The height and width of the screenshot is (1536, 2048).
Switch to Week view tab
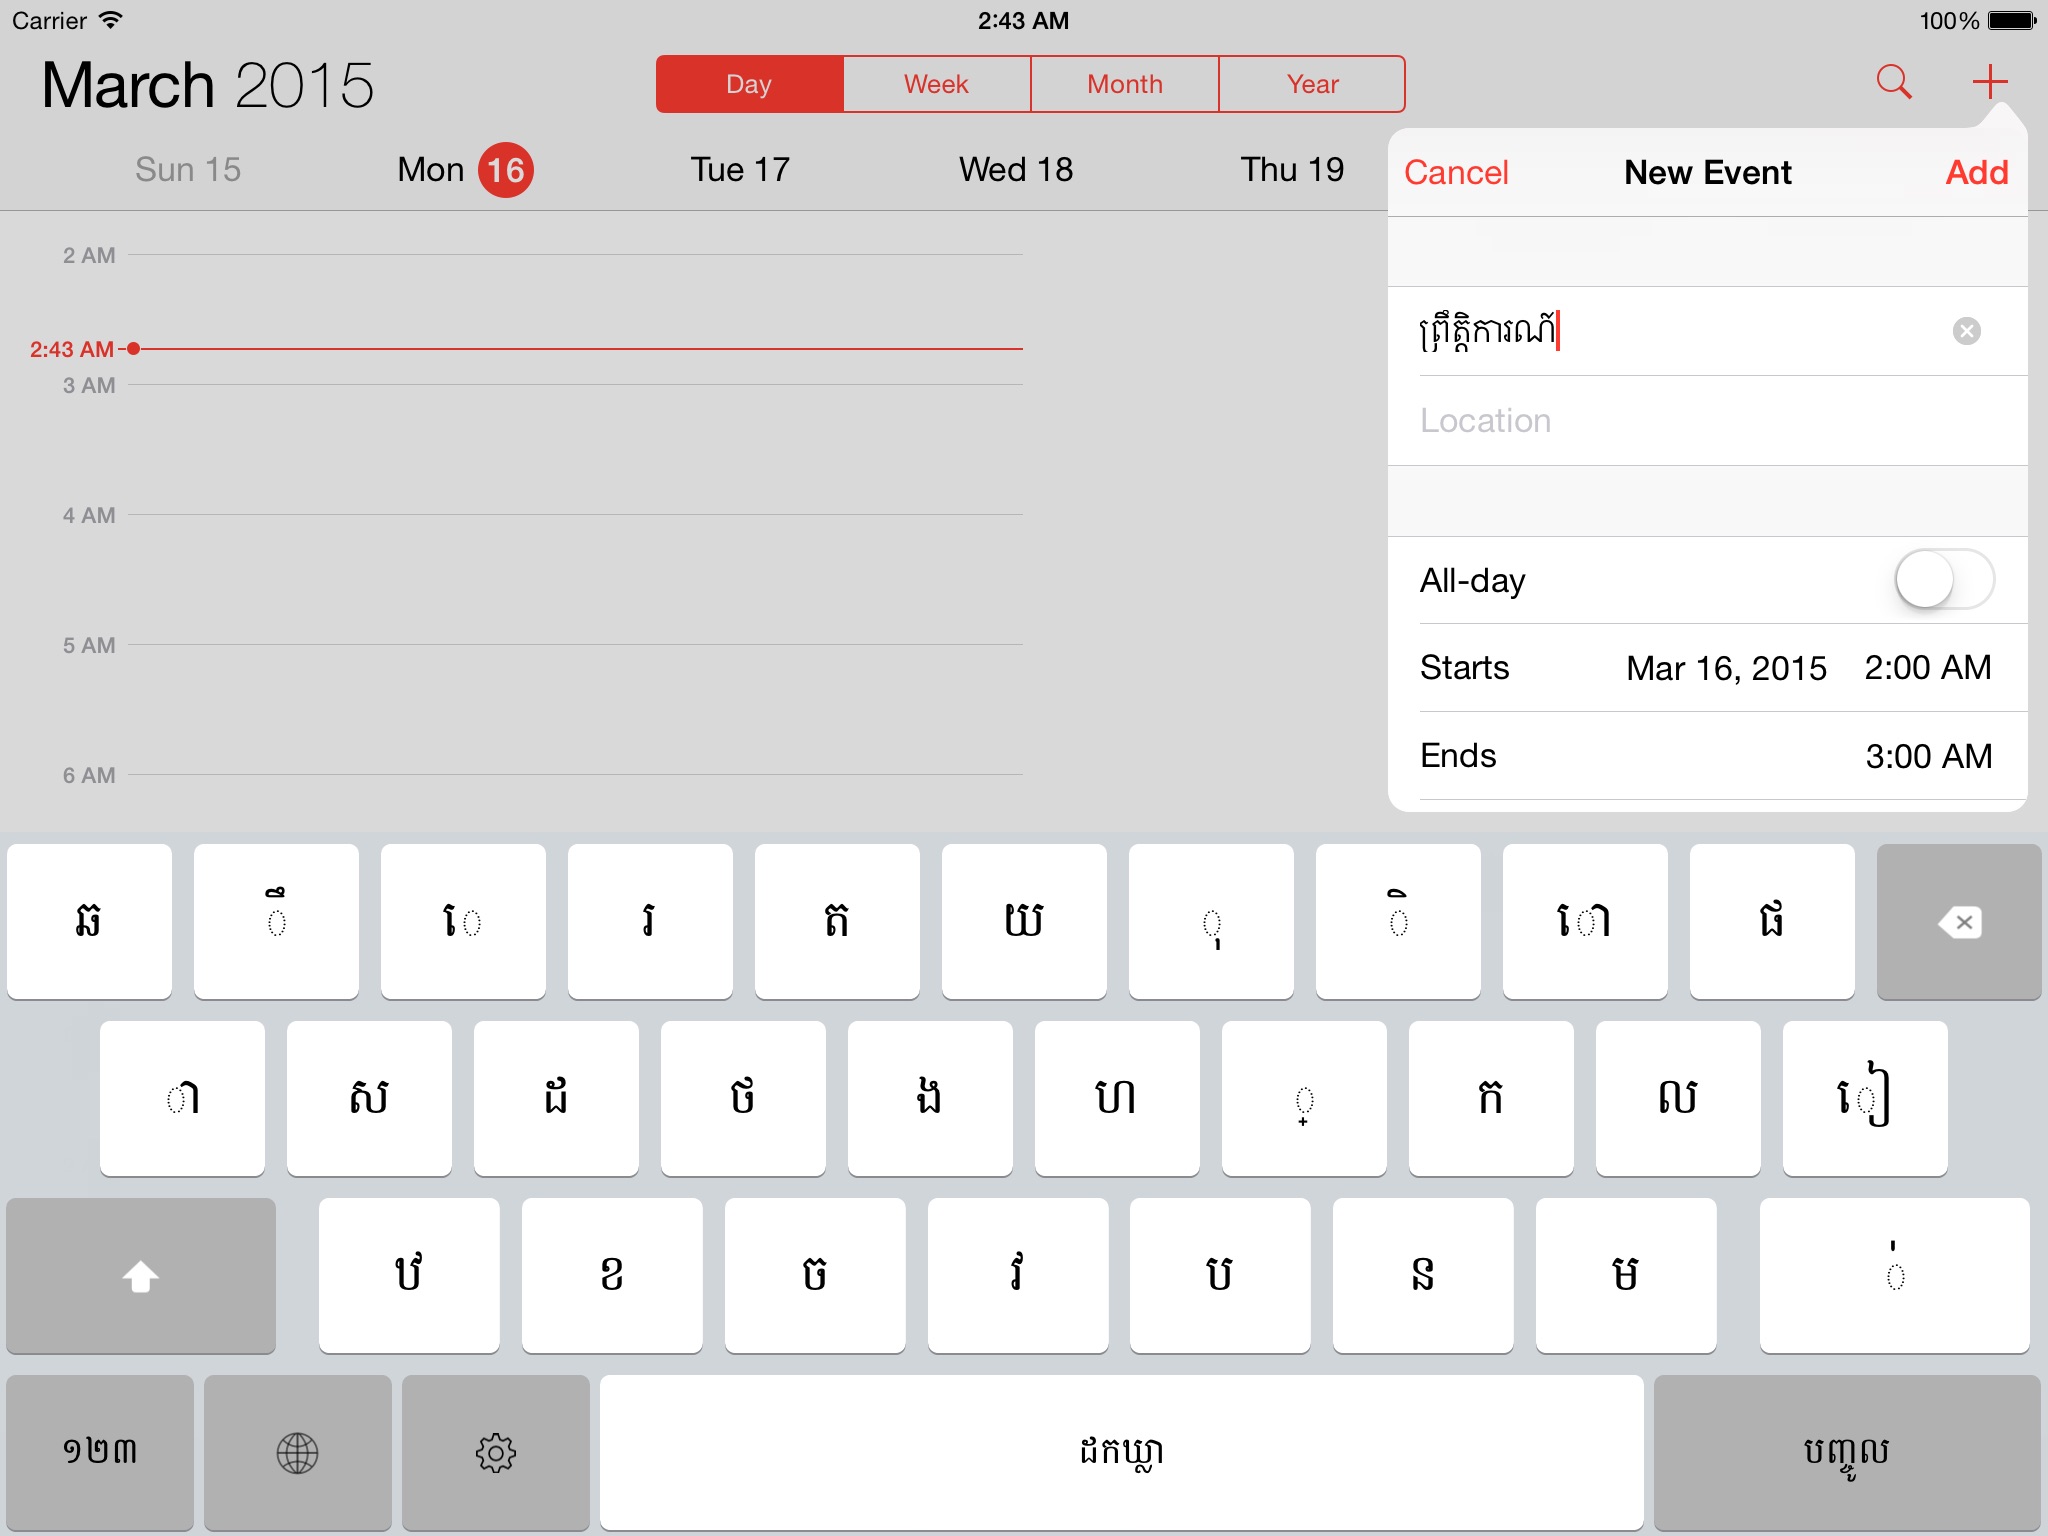936,84
